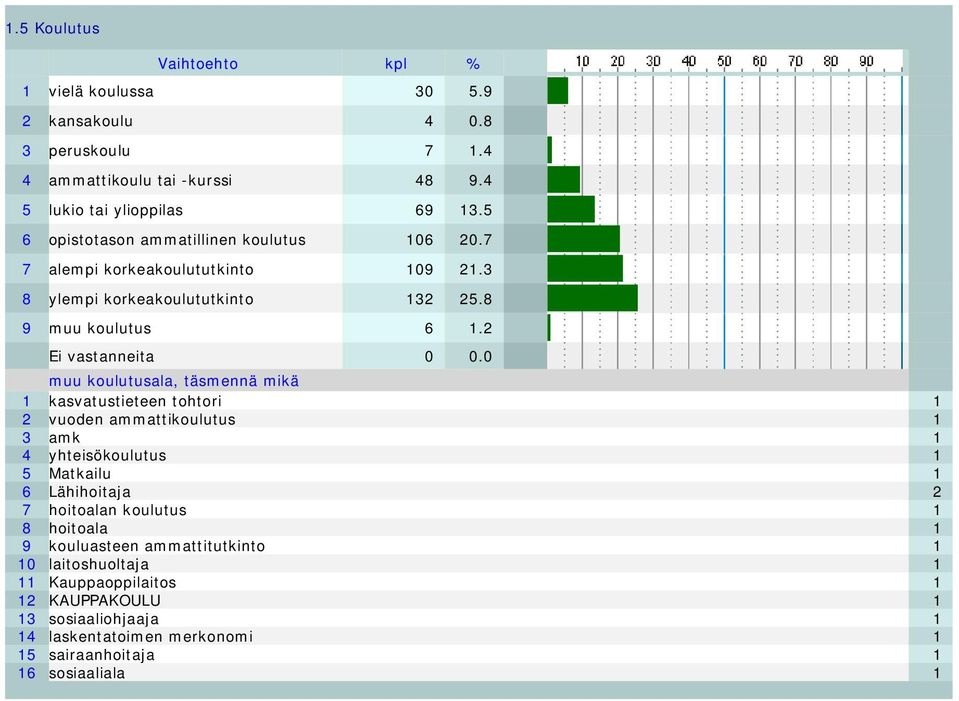This screenshot has height=701, width=959.
Task: Select the 'KAUPPAKOULU' response entry
Action: (x=105, y=601)
